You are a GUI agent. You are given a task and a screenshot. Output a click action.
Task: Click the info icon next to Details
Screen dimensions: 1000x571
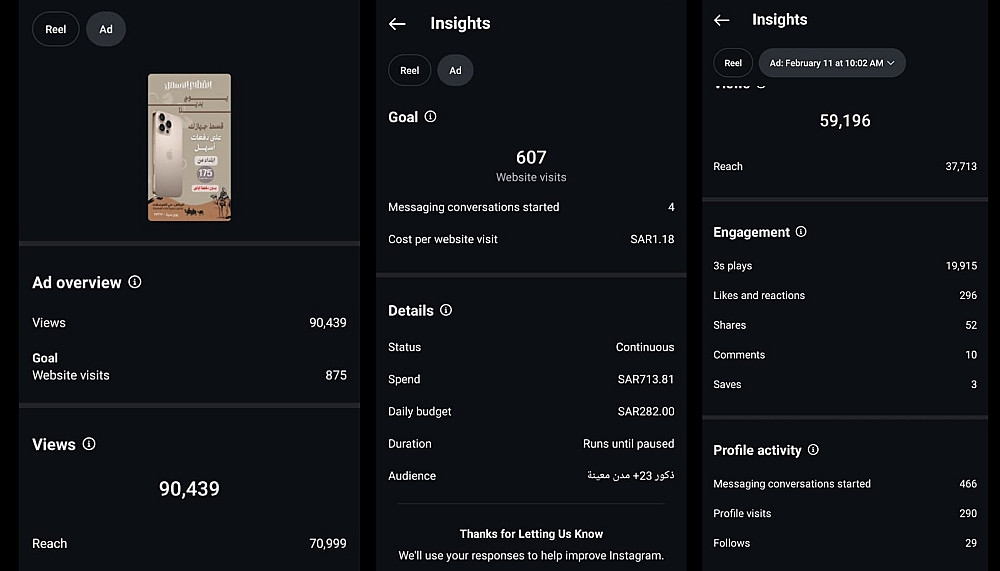tap(446, 310)
